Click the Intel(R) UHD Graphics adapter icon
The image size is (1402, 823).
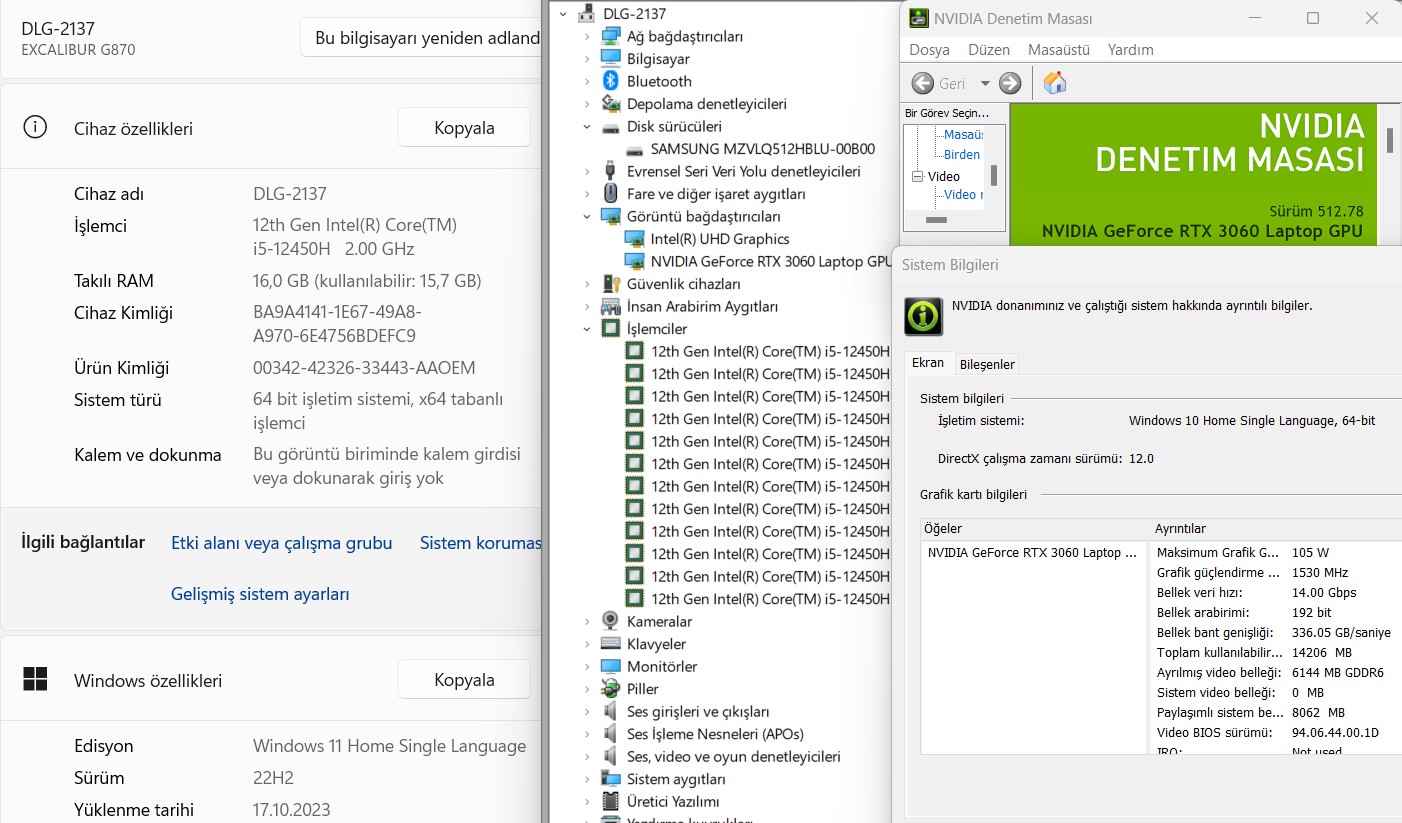[634, 239]
